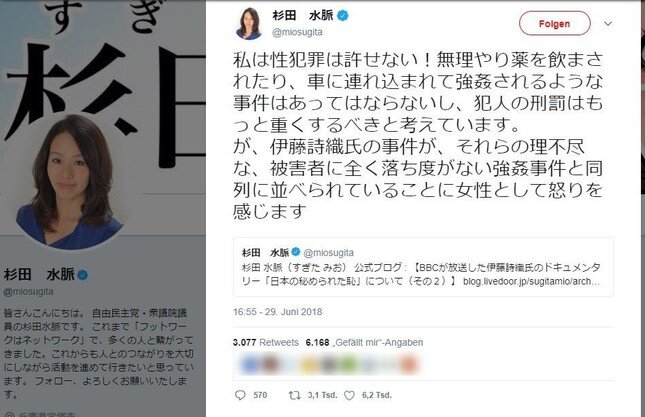
Task: Click the timestamp 16:55 - 29. Juni 2018
Action: click(x=278, y=312)
